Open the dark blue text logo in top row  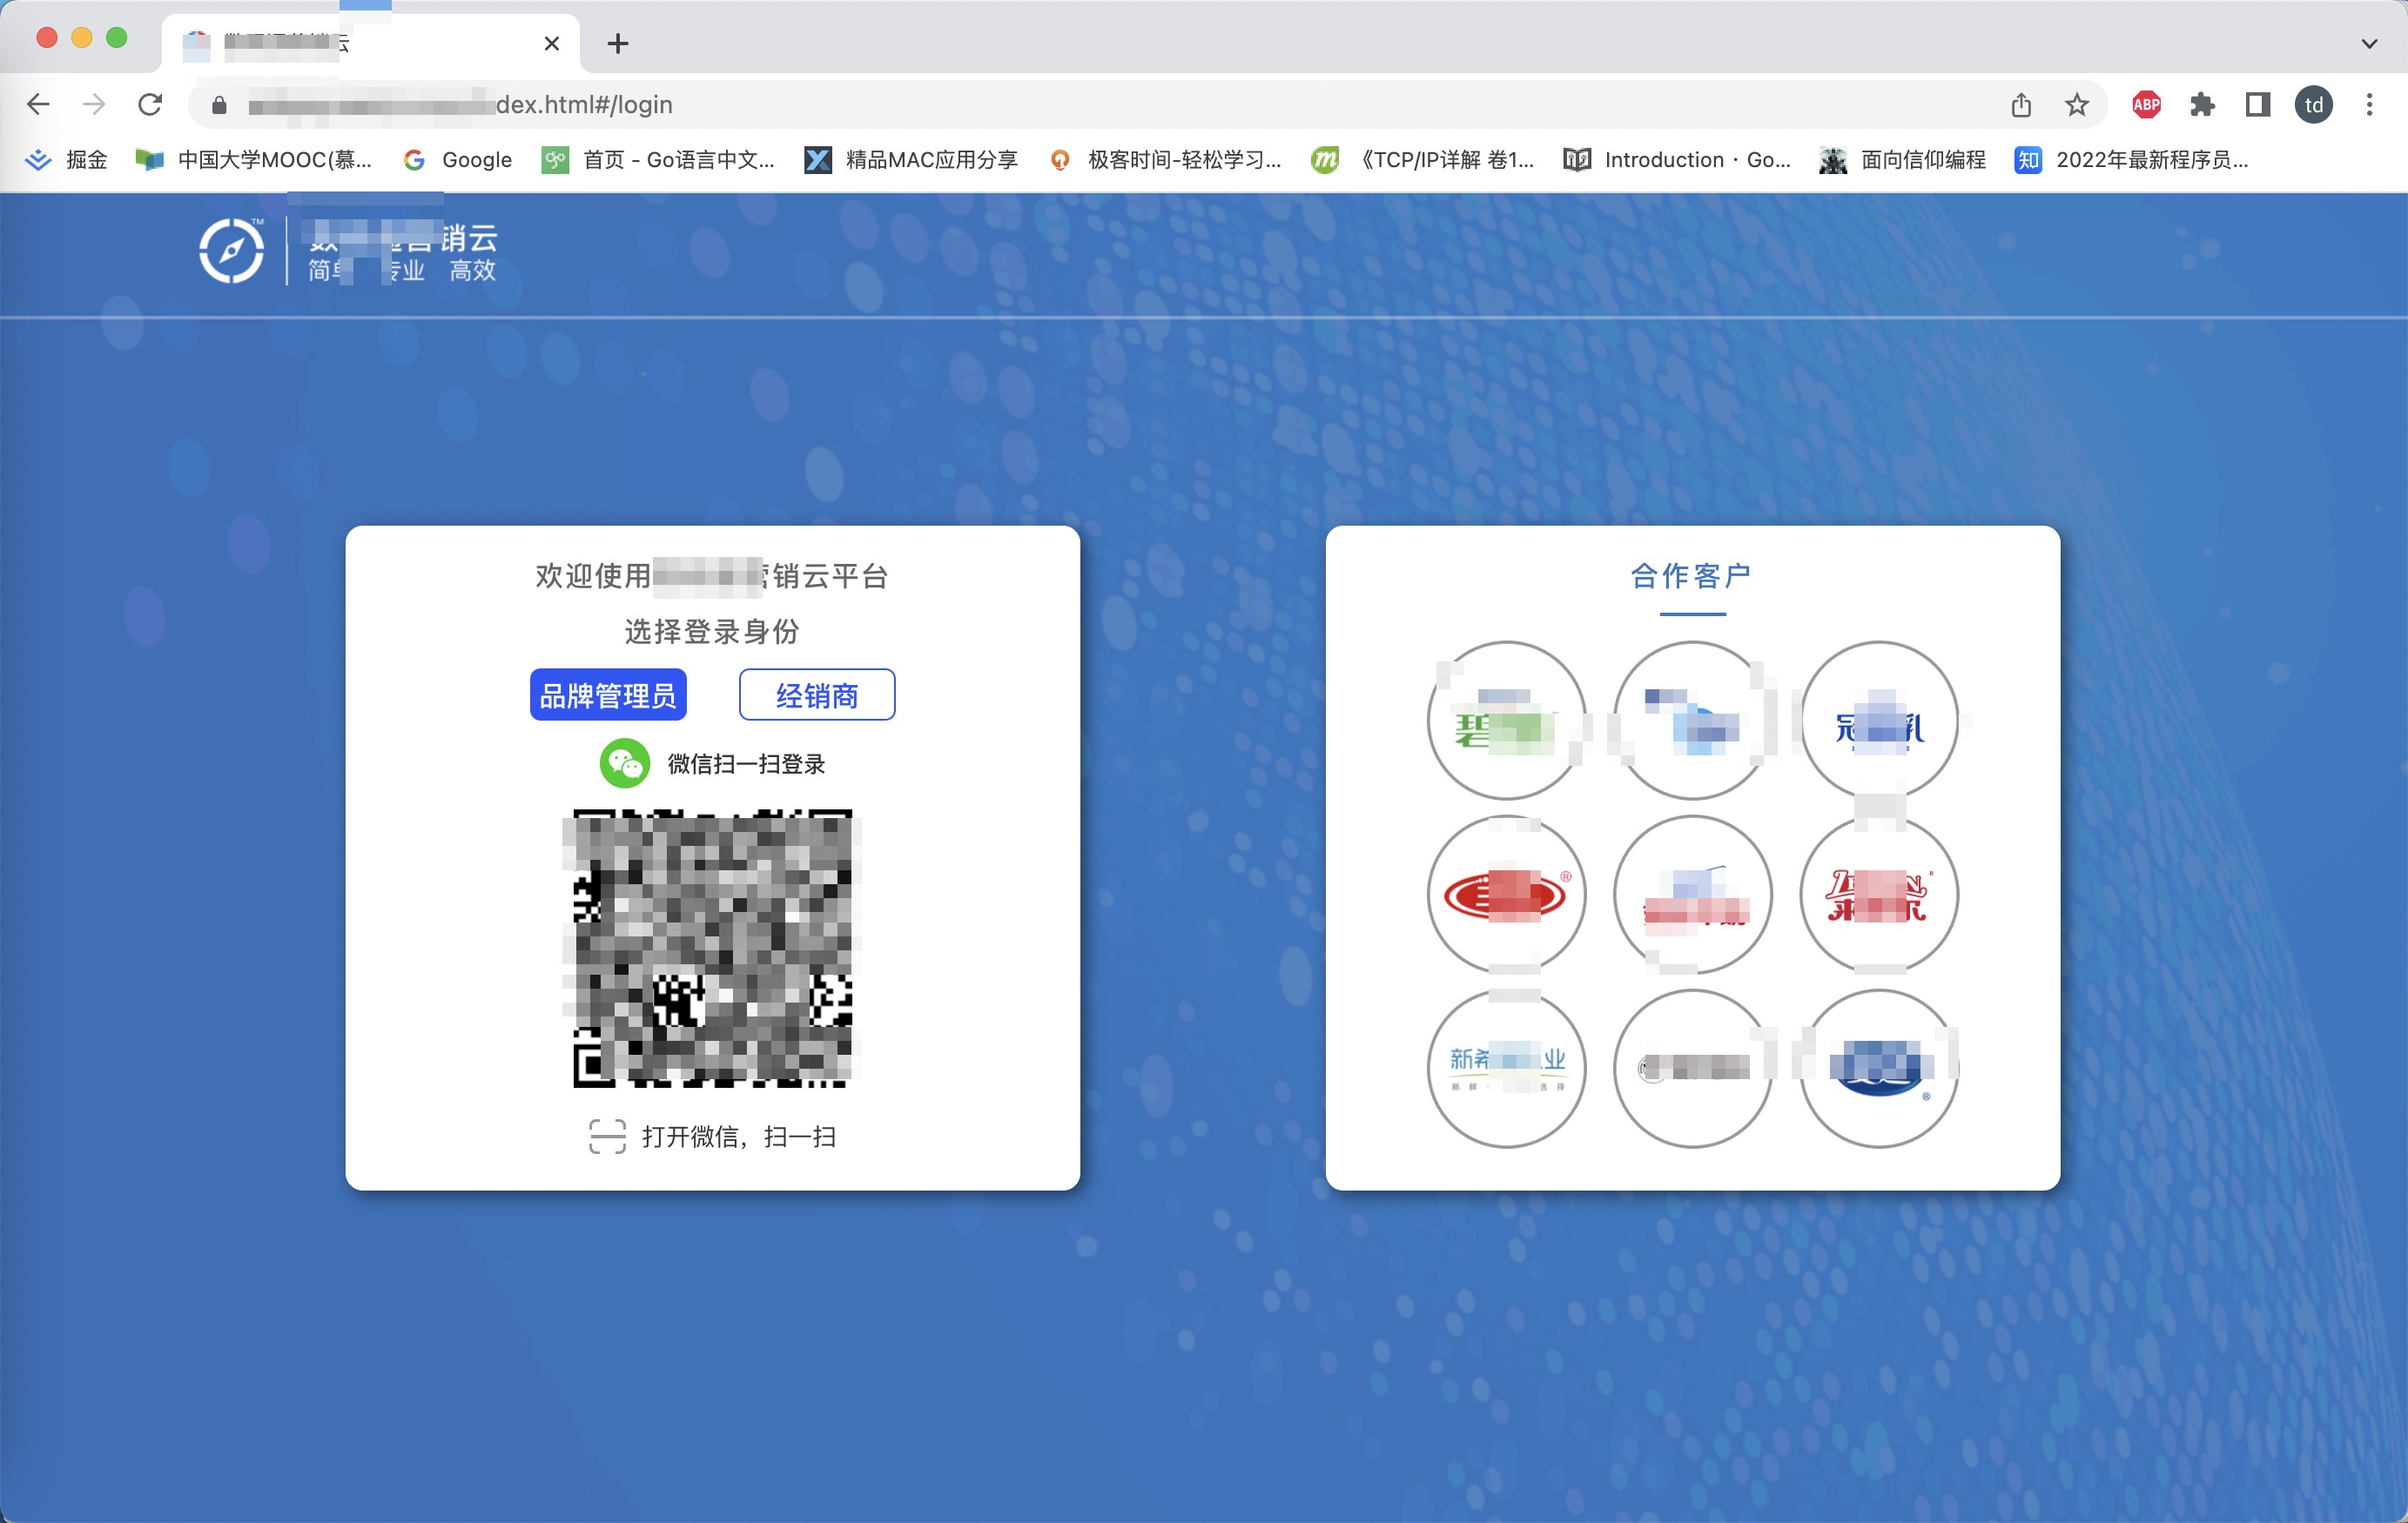coord(1879,720)
